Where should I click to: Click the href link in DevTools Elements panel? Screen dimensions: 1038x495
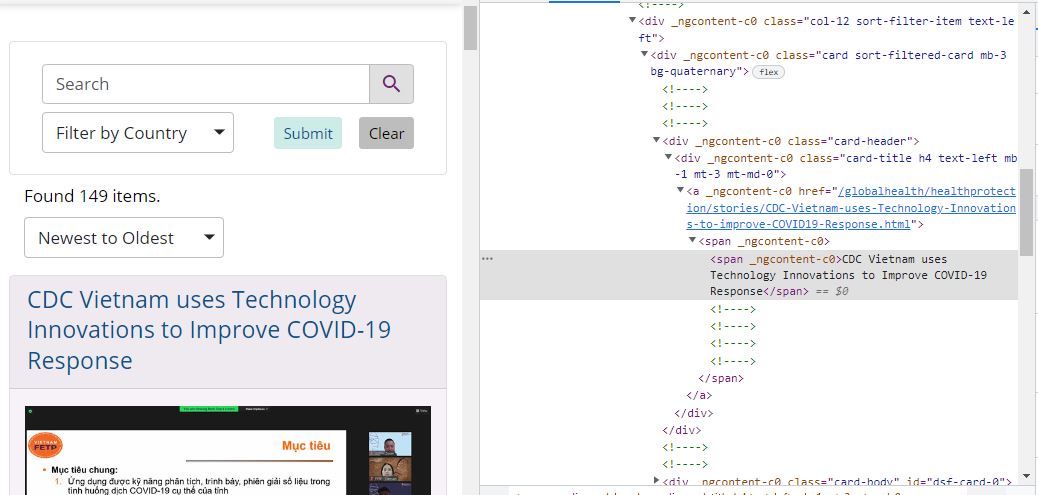coord(851,208)
